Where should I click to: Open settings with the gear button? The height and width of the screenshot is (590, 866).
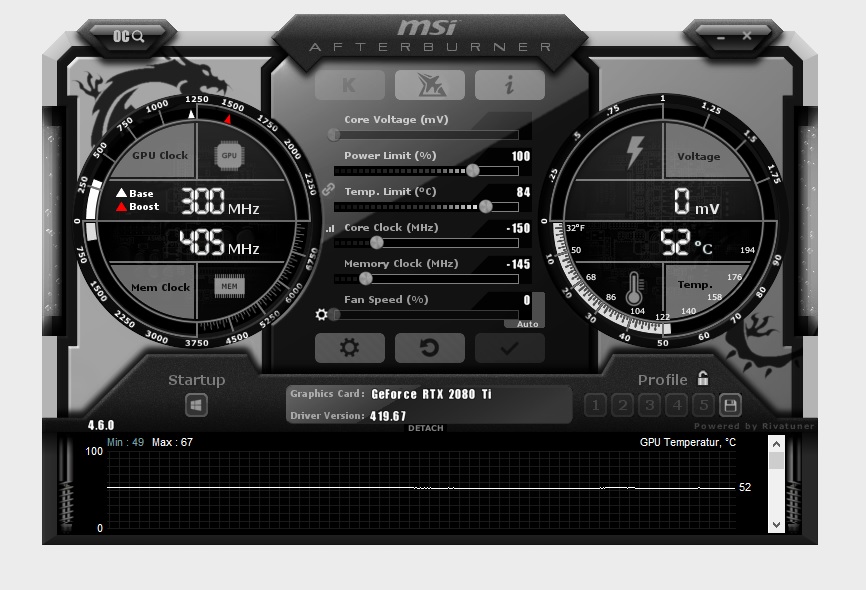(350, 347)
